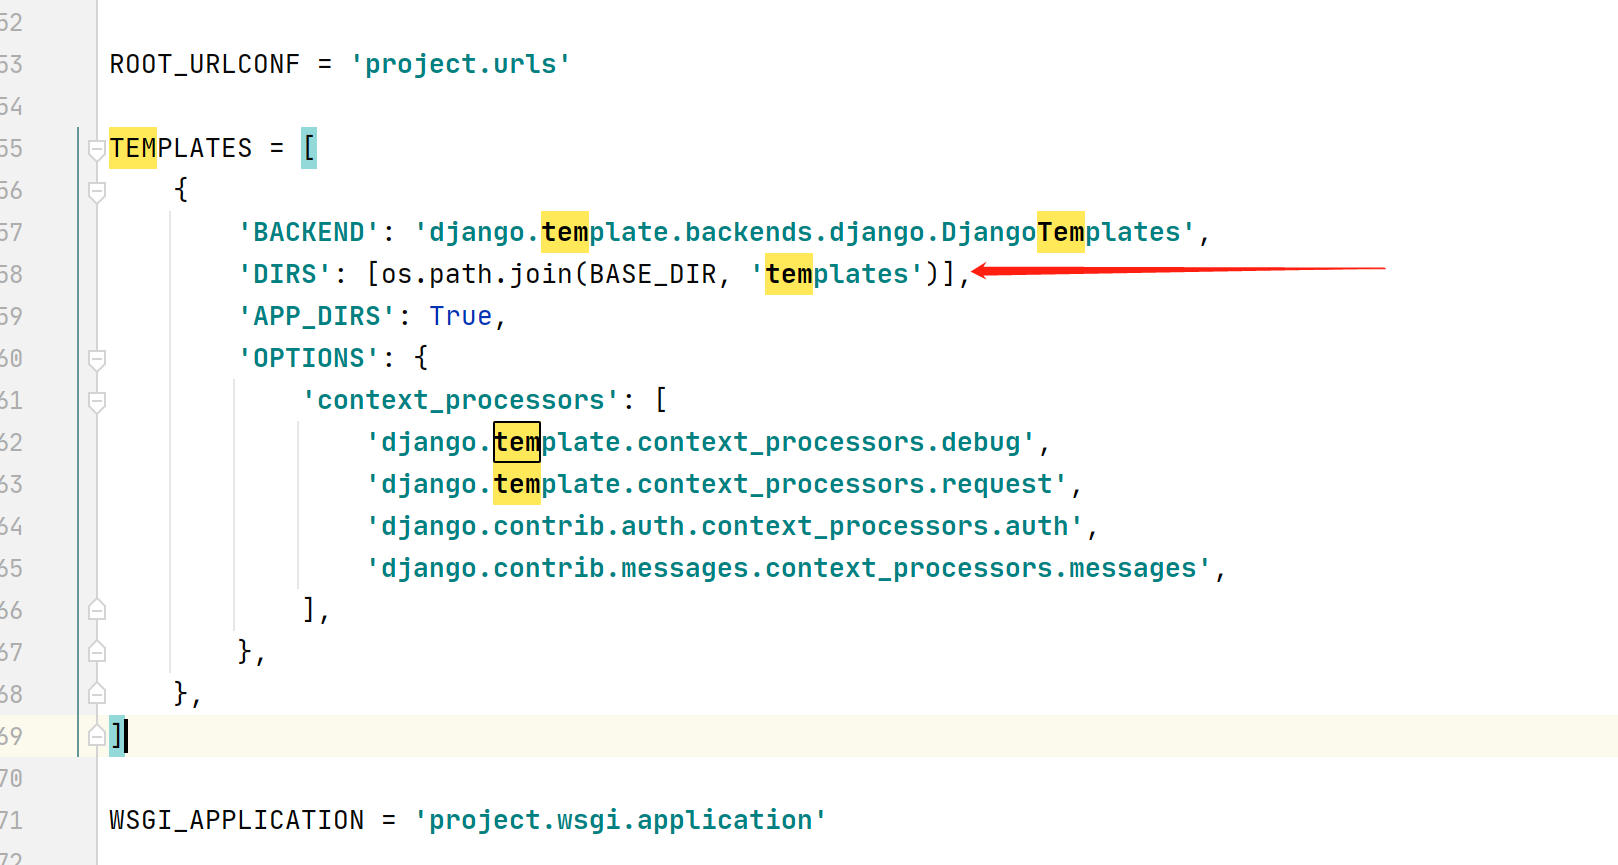Click the 'templates' string on line 58
Image resolution: width=1618 pixels, height=865 pixels.
pos(837,274)
